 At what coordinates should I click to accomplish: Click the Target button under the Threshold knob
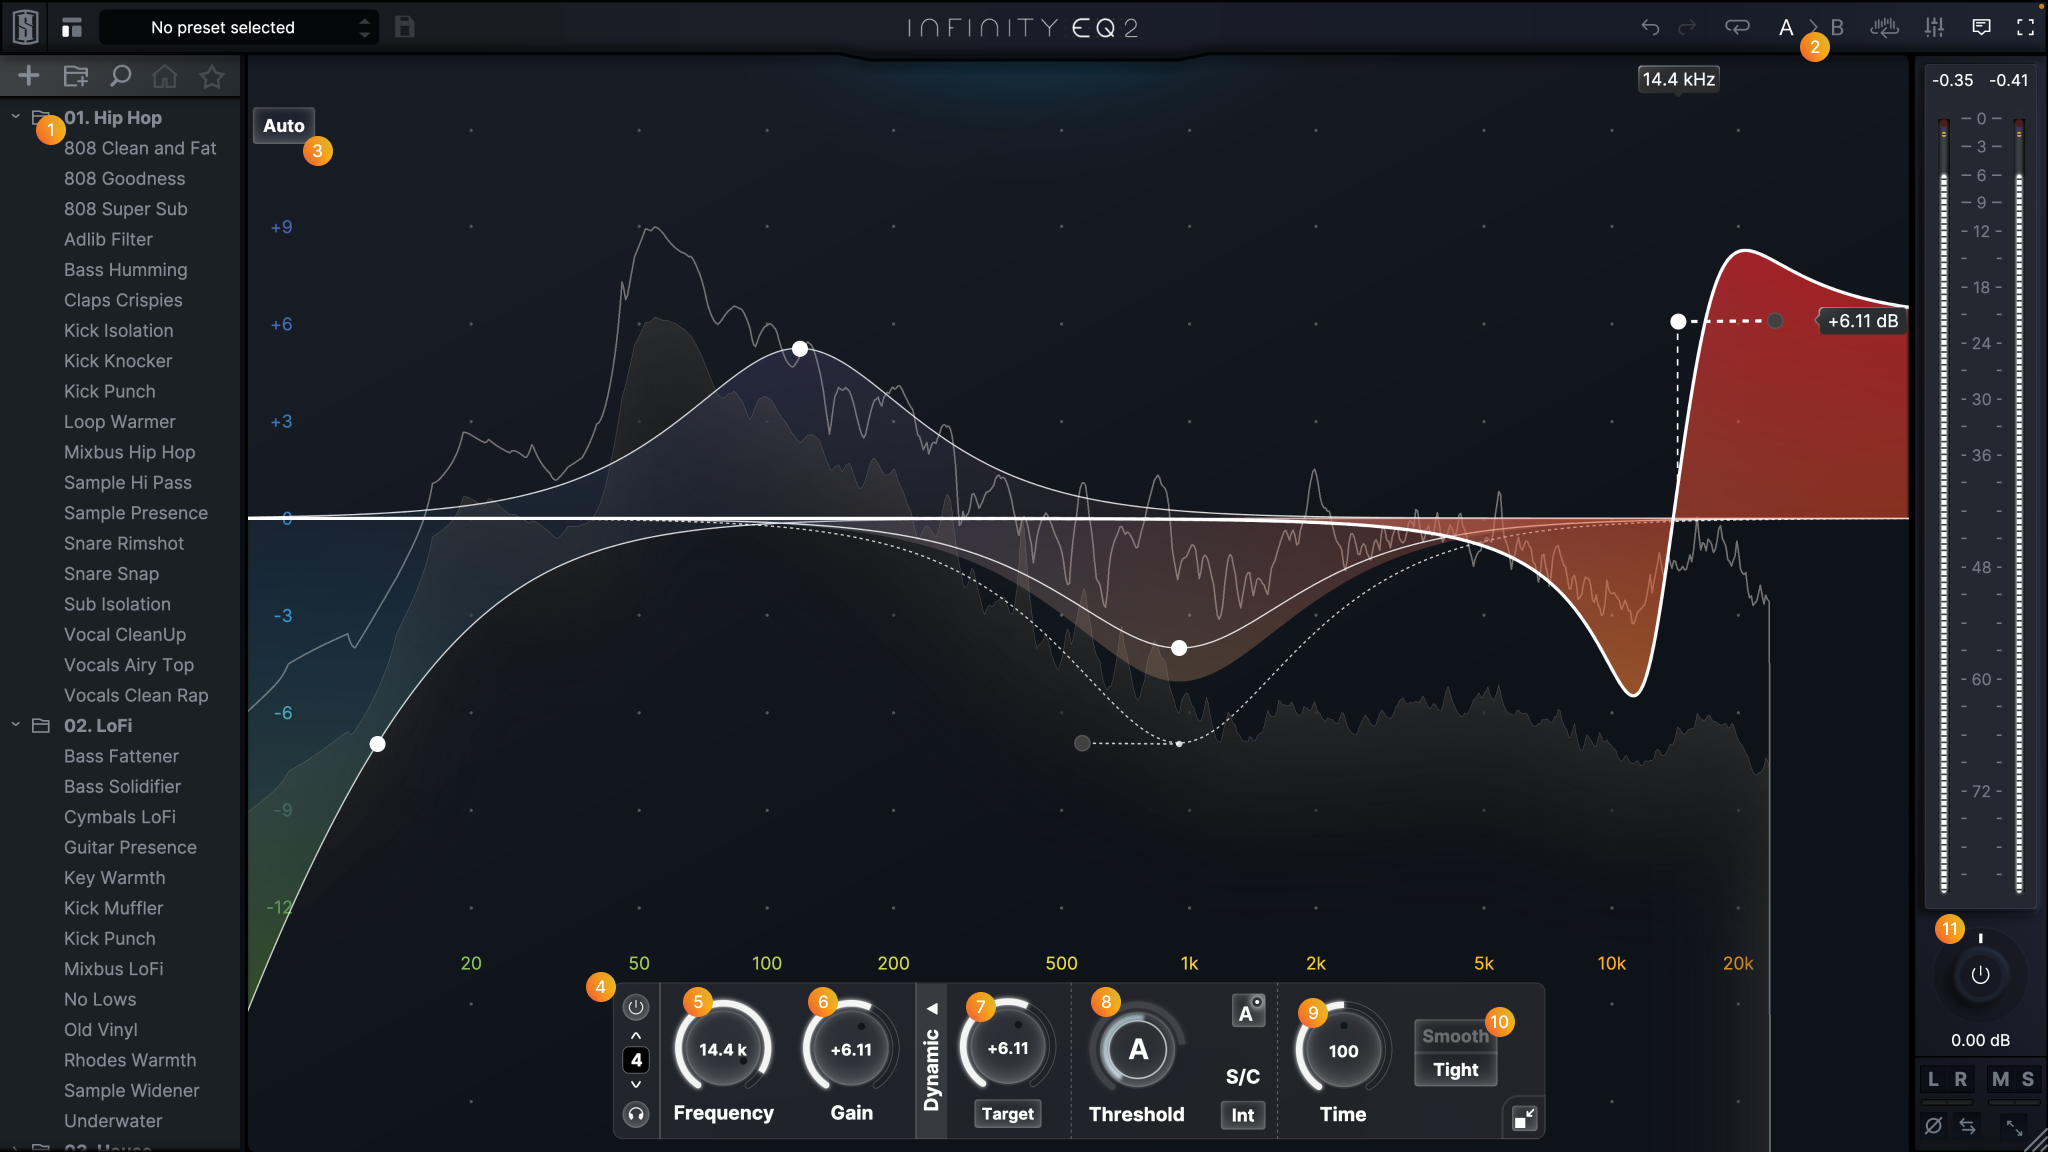tap(1007, 1113)
